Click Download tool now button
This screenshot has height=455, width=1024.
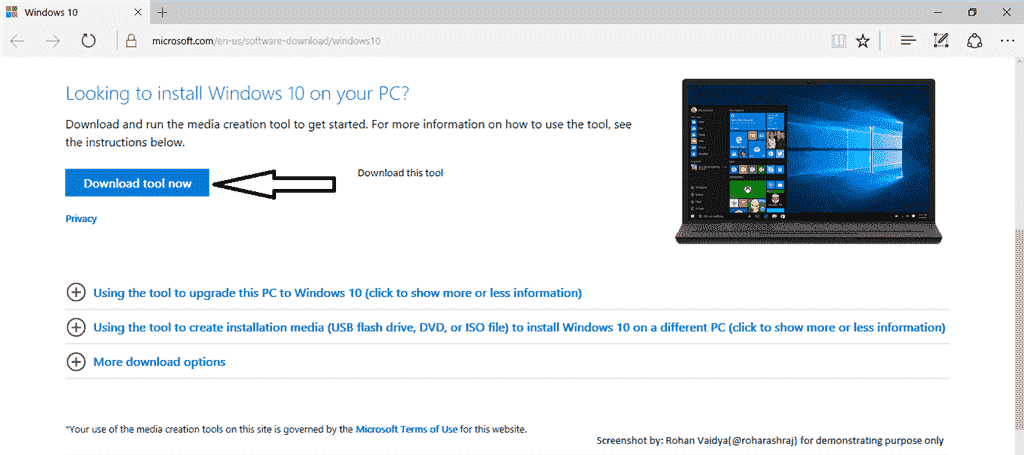point(137,183)
